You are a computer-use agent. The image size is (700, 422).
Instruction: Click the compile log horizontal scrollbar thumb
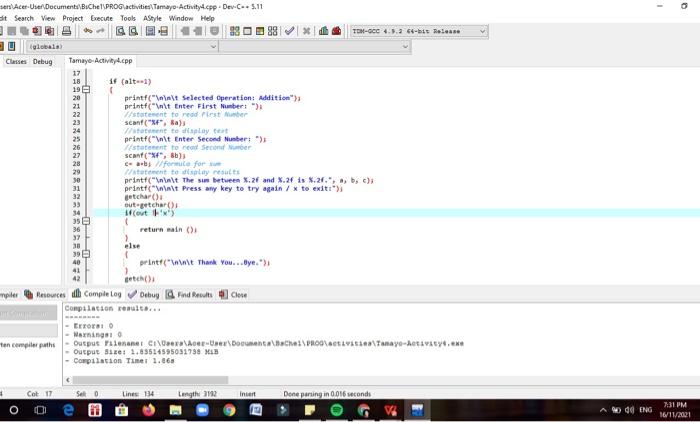150,380
